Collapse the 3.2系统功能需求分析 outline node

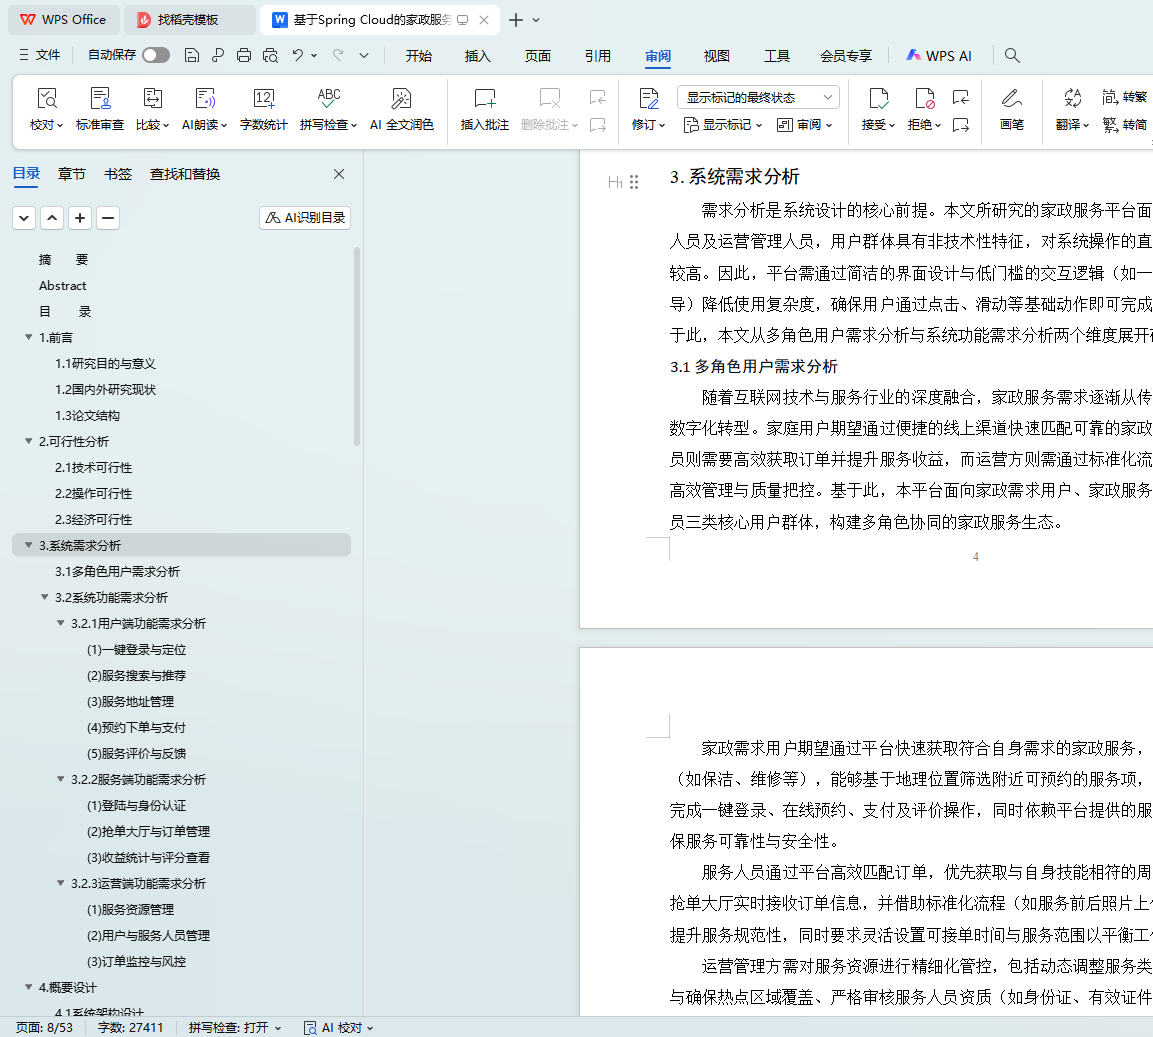(45, 598)
